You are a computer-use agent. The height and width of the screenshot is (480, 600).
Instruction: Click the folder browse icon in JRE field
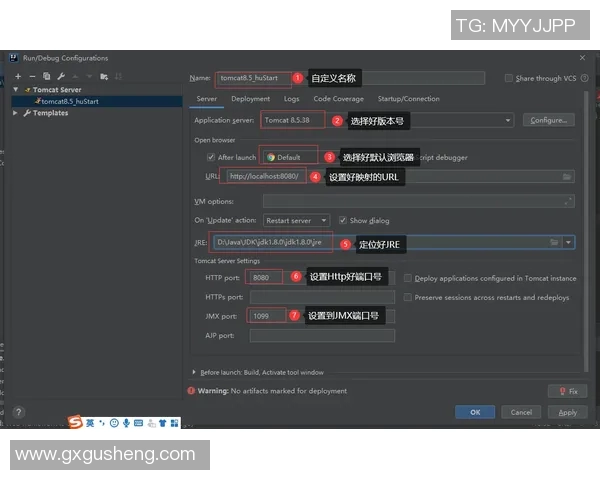[x=554, y=242]
